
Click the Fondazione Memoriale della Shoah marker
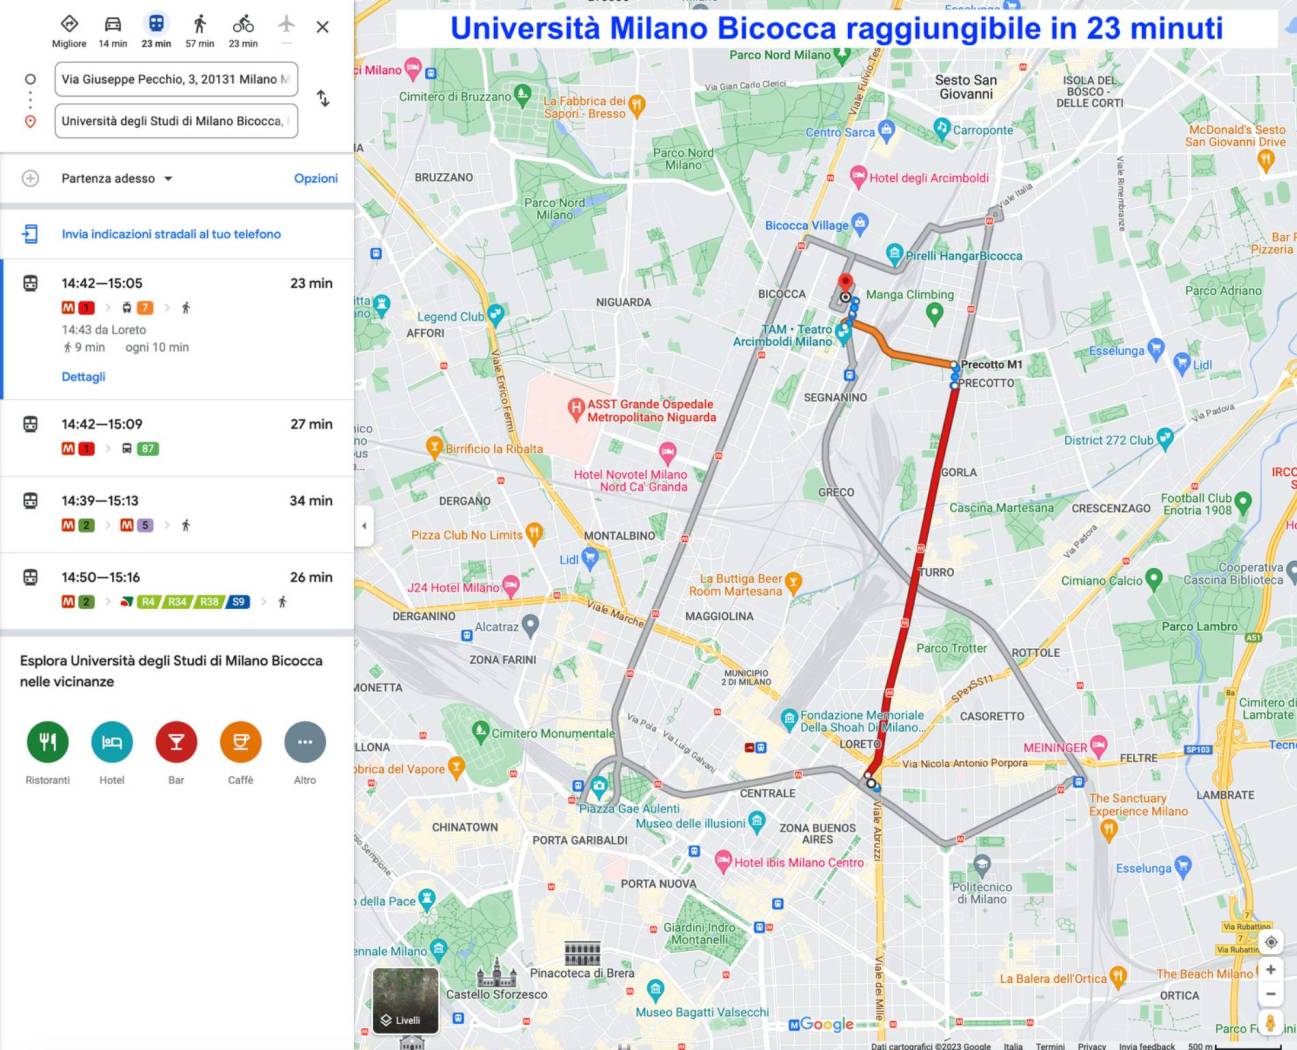click(789, 717)
